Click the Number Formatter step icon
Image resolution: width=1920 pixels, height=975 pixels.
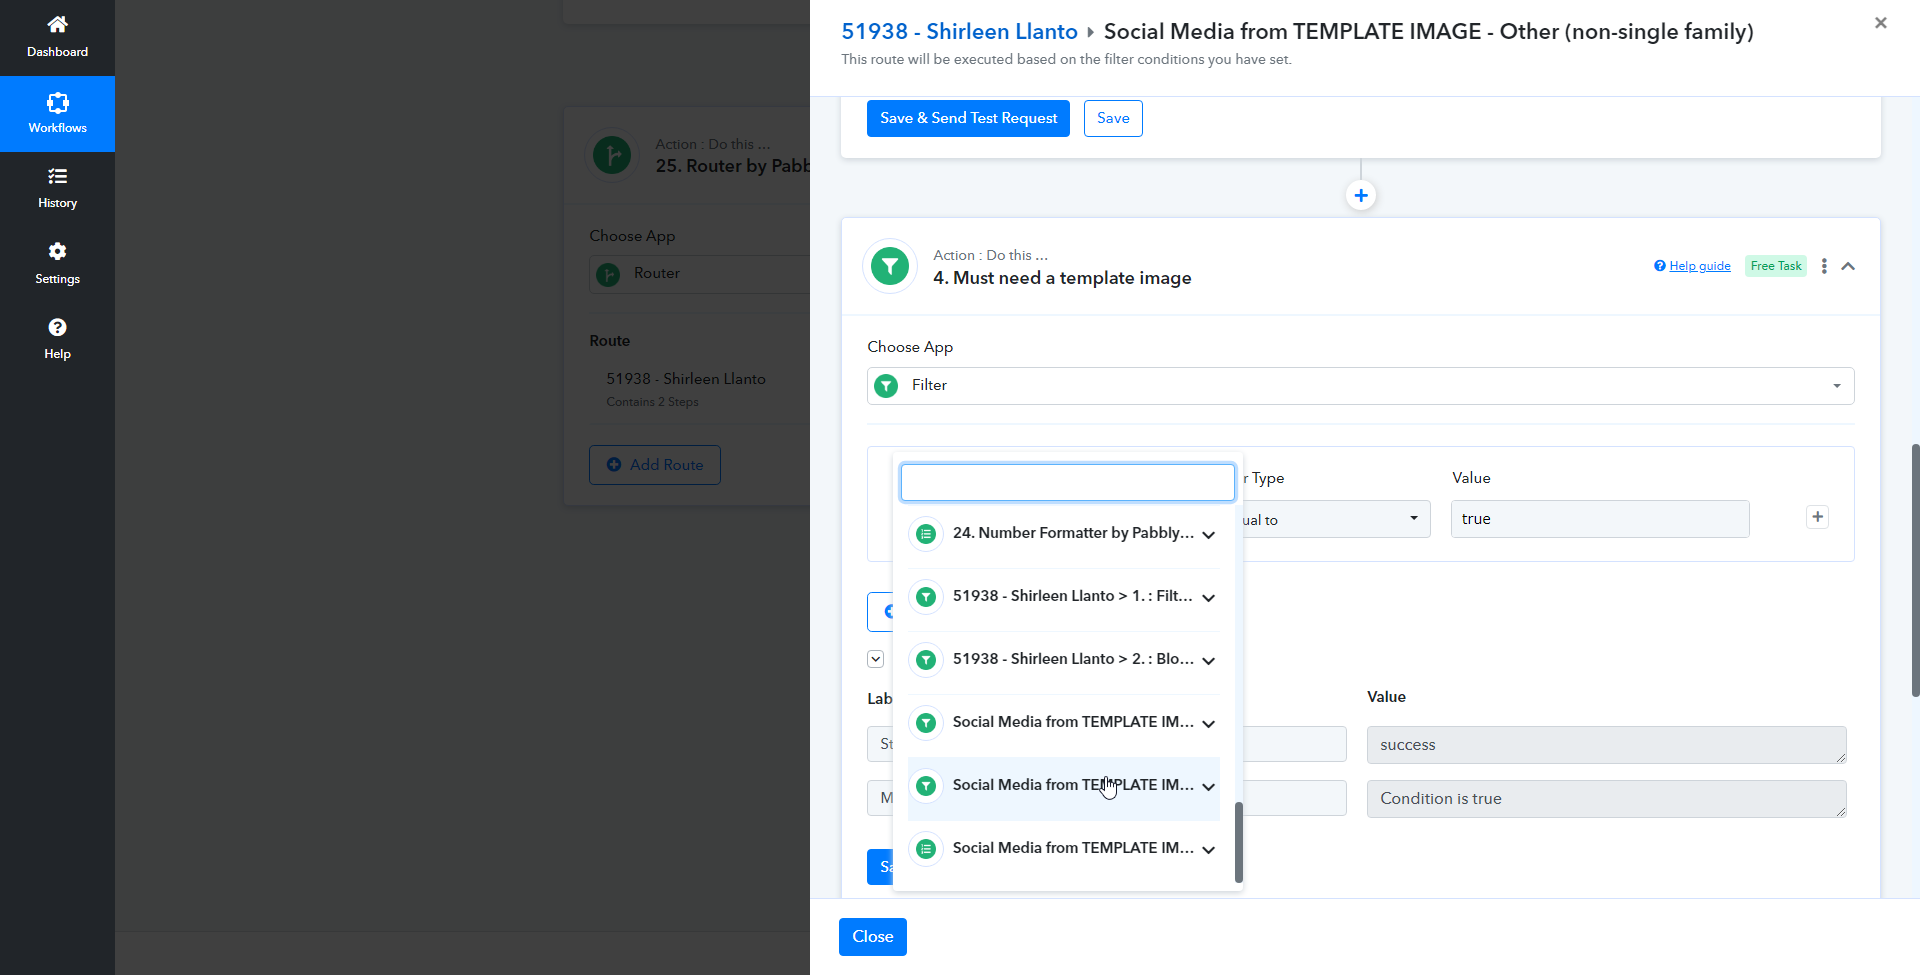[x=926, y=534]
